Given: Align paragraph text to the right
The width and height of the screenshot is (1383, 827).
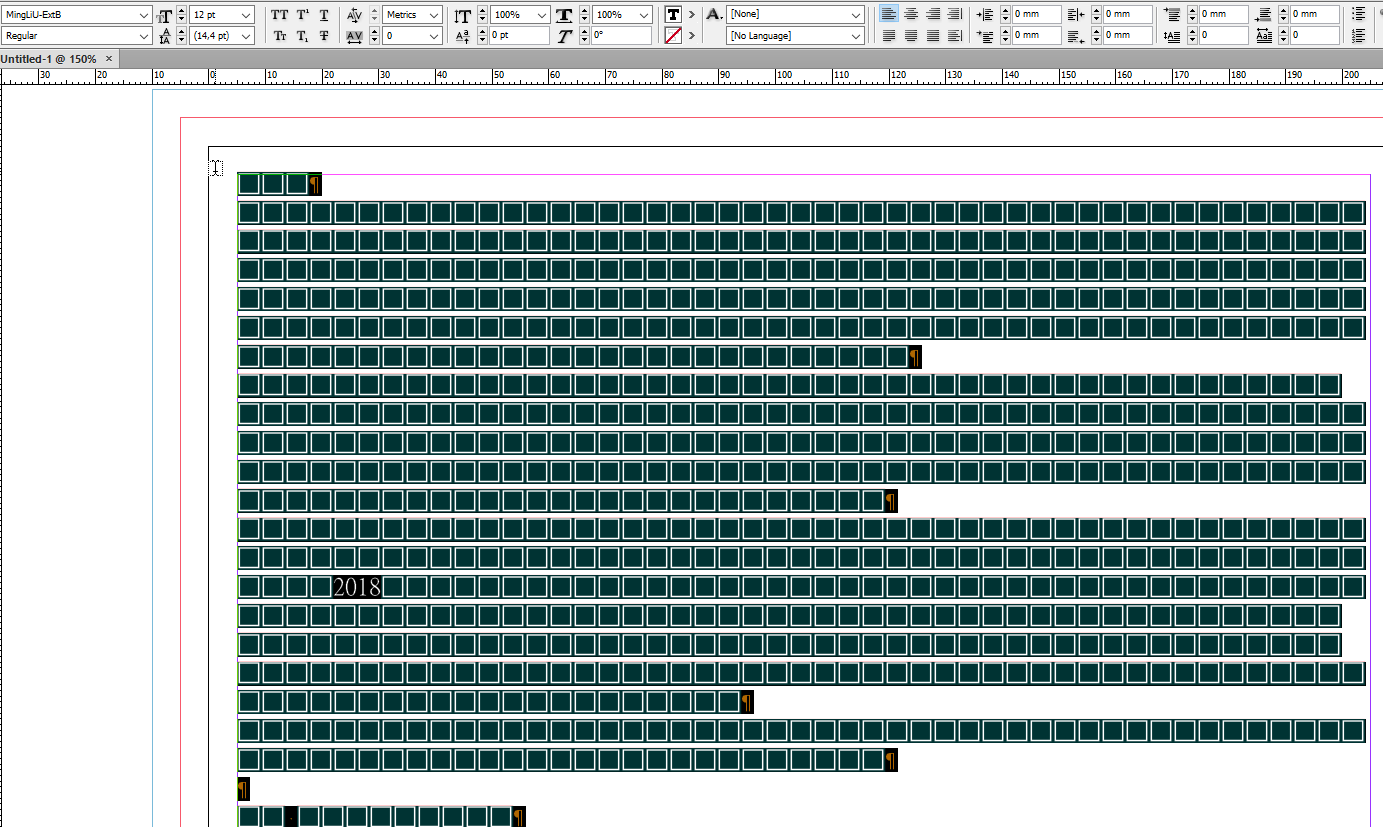Looking at the screenshot, I should click(933, 15).
